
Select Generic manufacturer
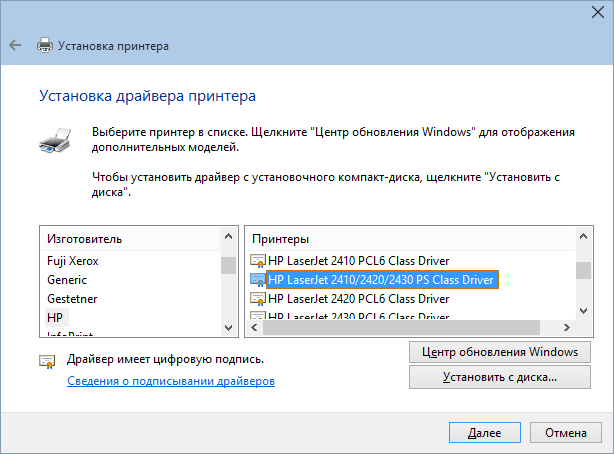tap(67, 280)
